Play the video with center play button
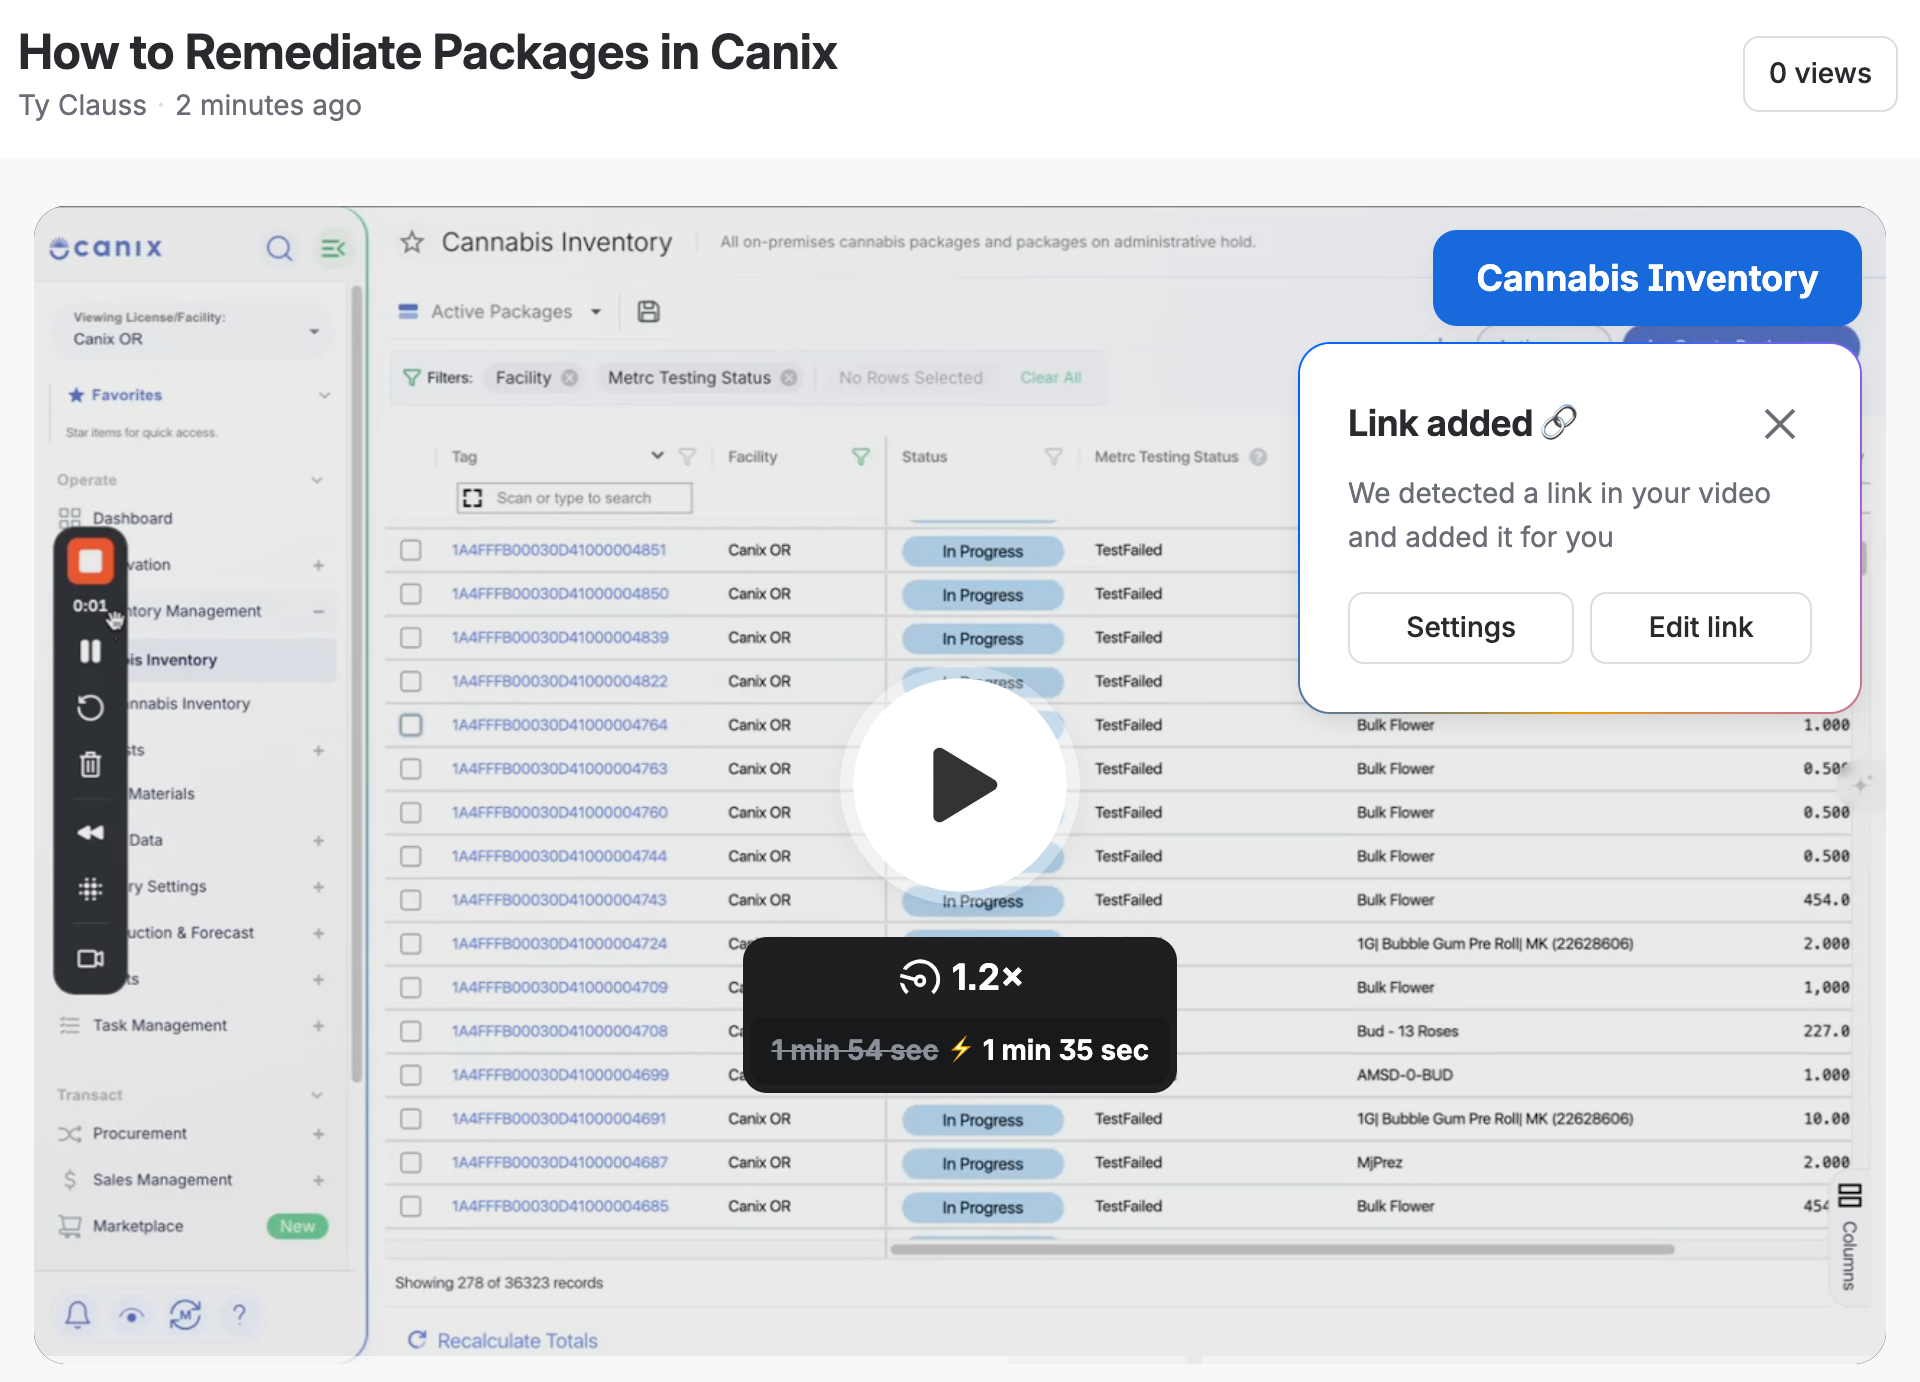Screen dimensions: 1920x1382 (960, 785)
